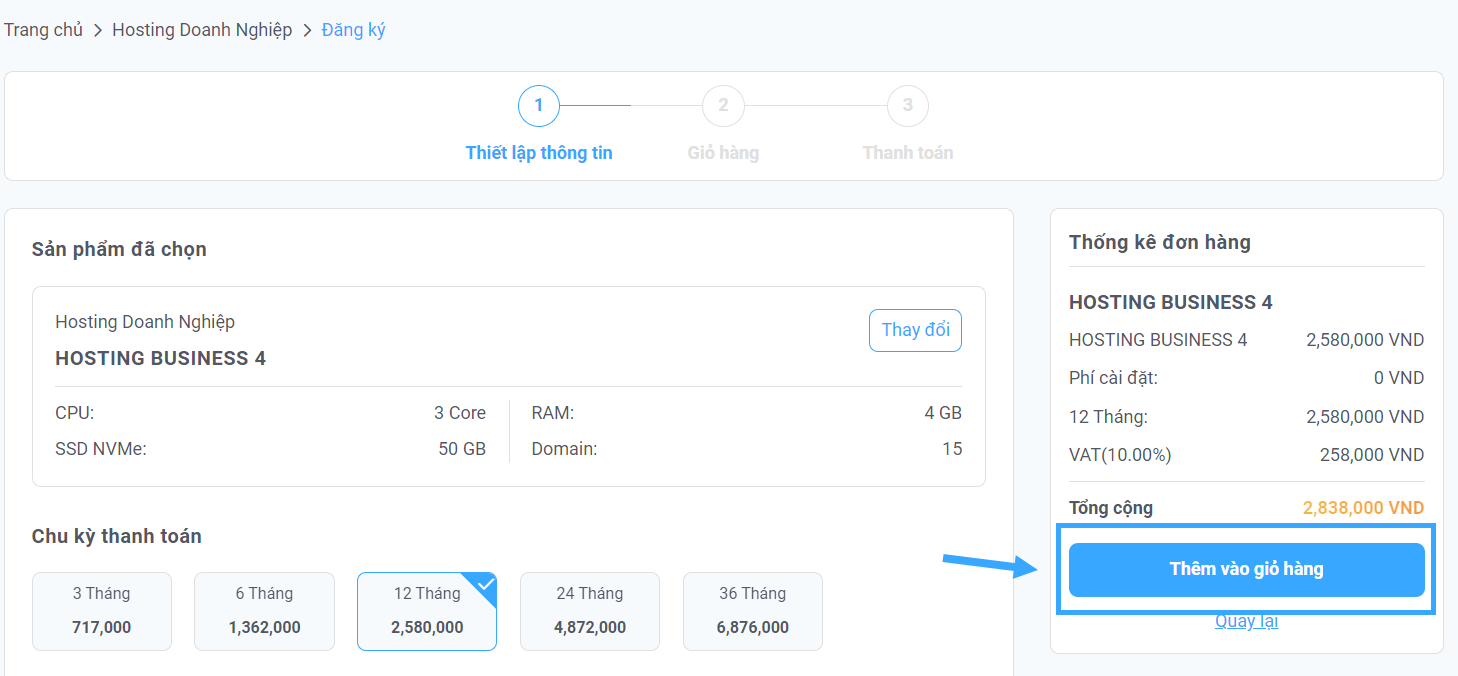
Task: Click the HOSTING BUSINESS 4 product title
Action: (x=161, y=358)
